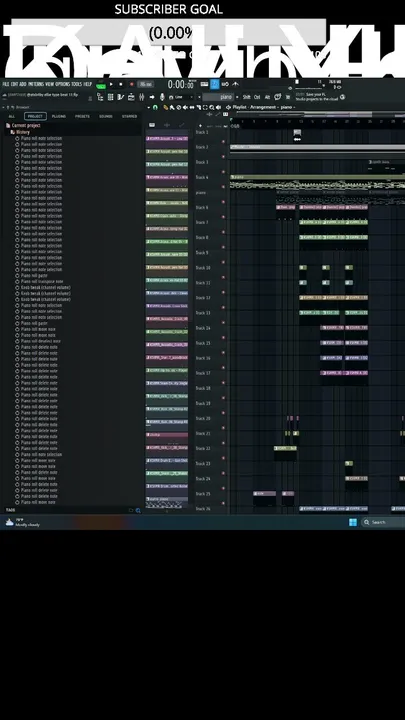Select the playlist Select tool
Screen dimensions: 405x720
205,107
